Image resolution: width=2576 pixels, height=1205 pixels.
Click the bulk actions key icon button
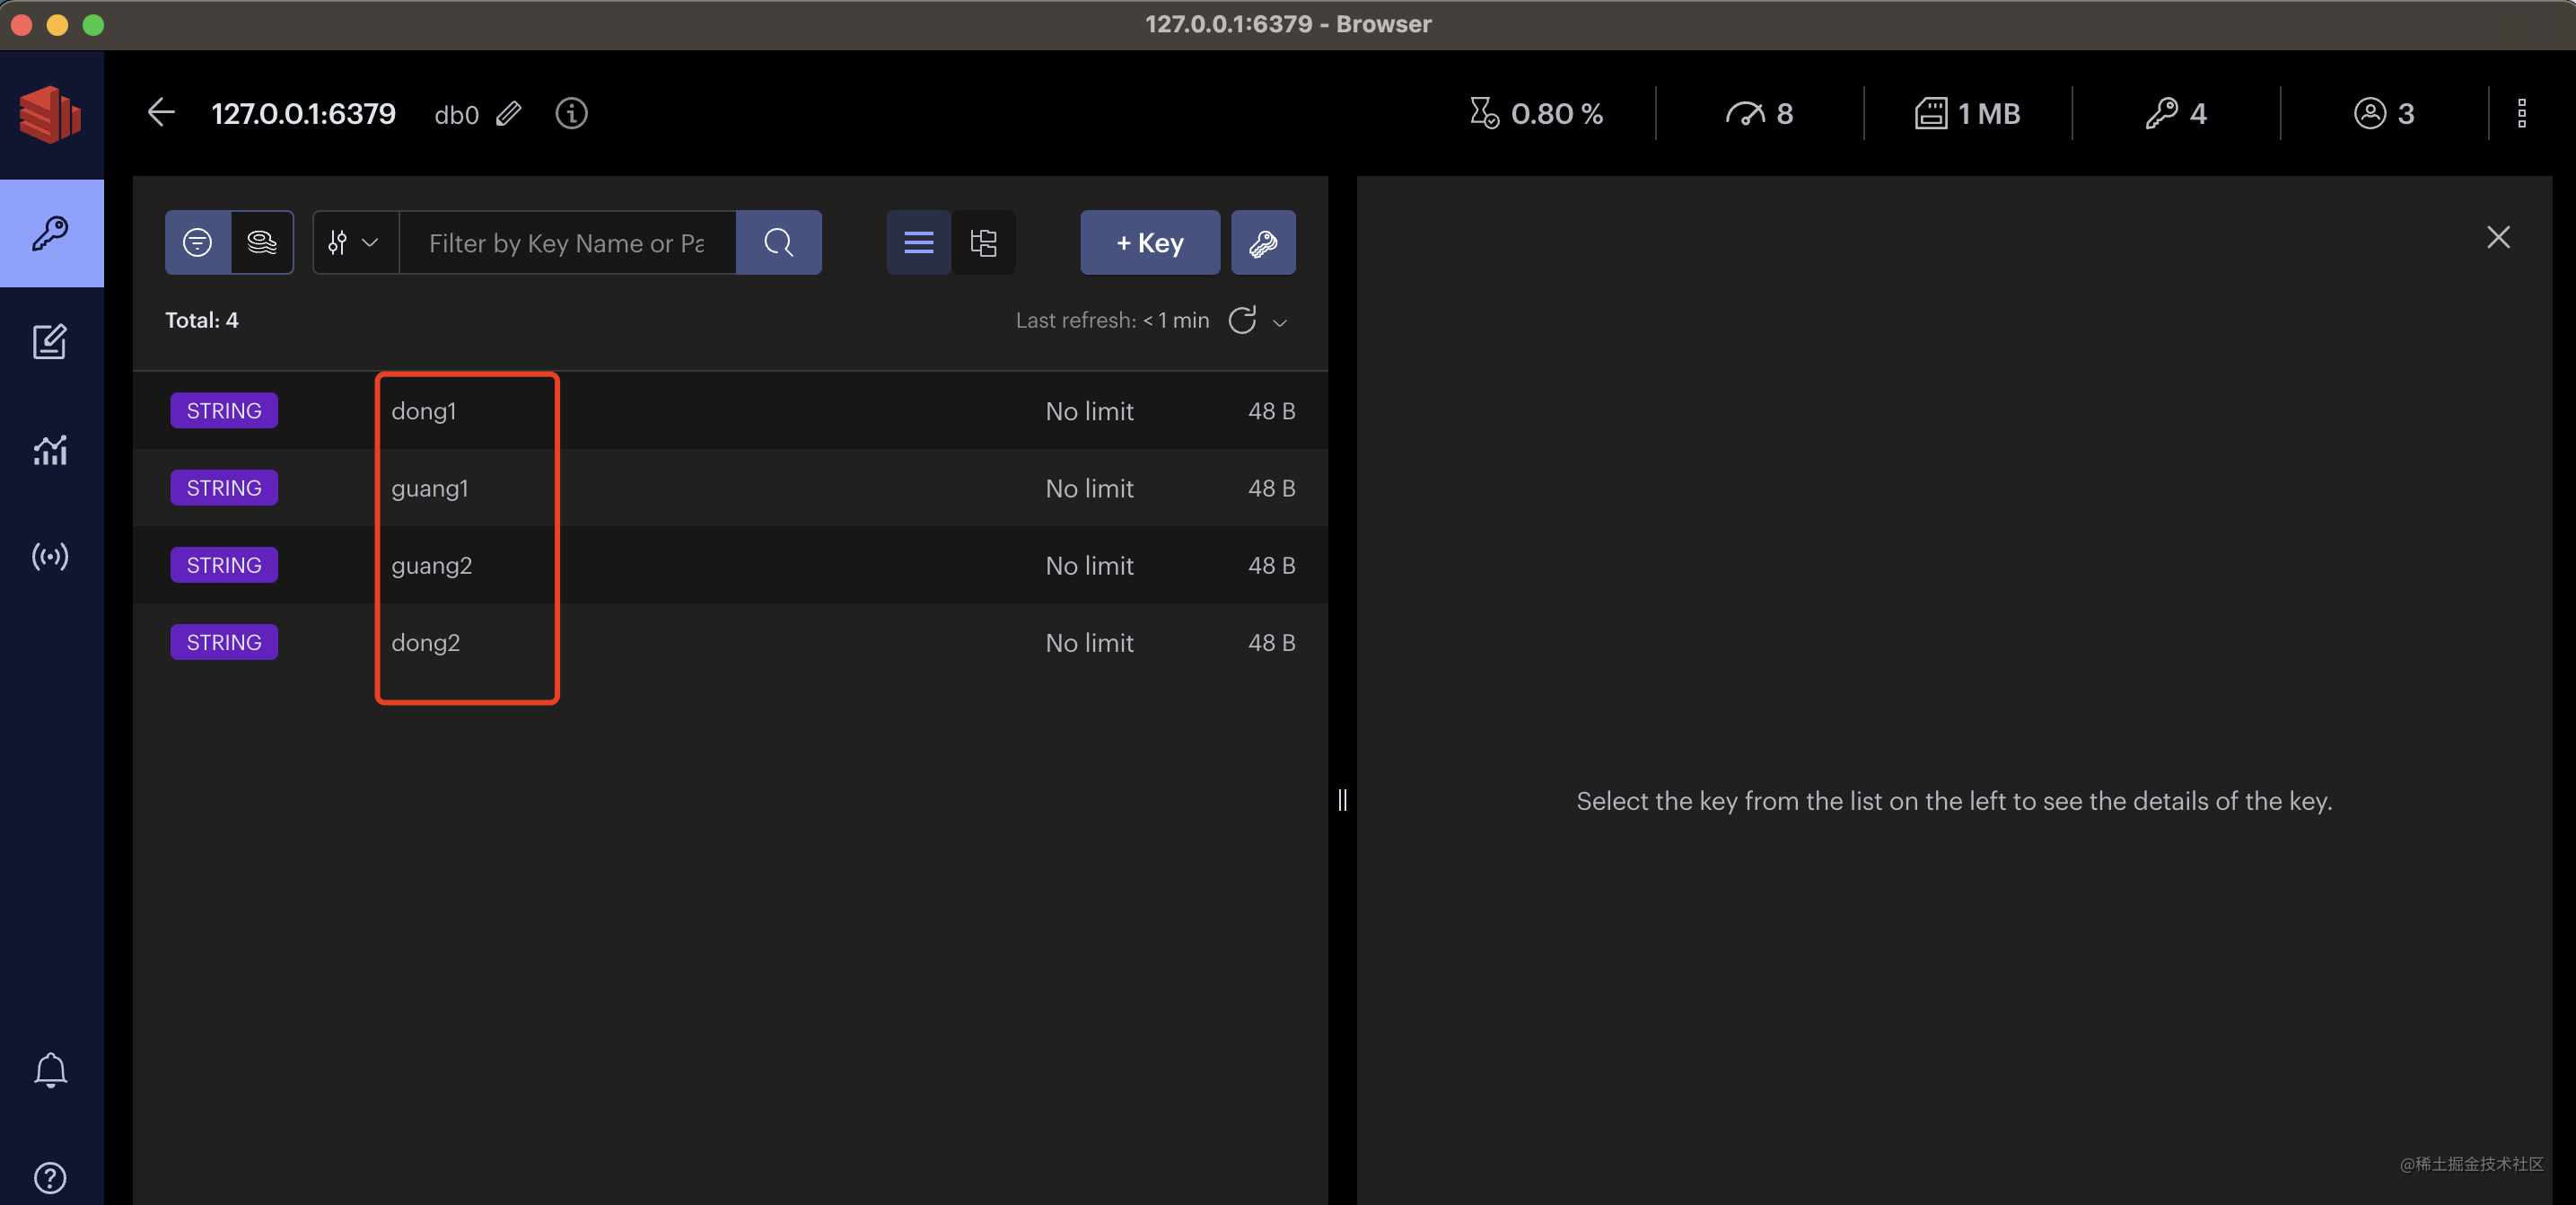pyautogui.click(x=1263, y=243)
